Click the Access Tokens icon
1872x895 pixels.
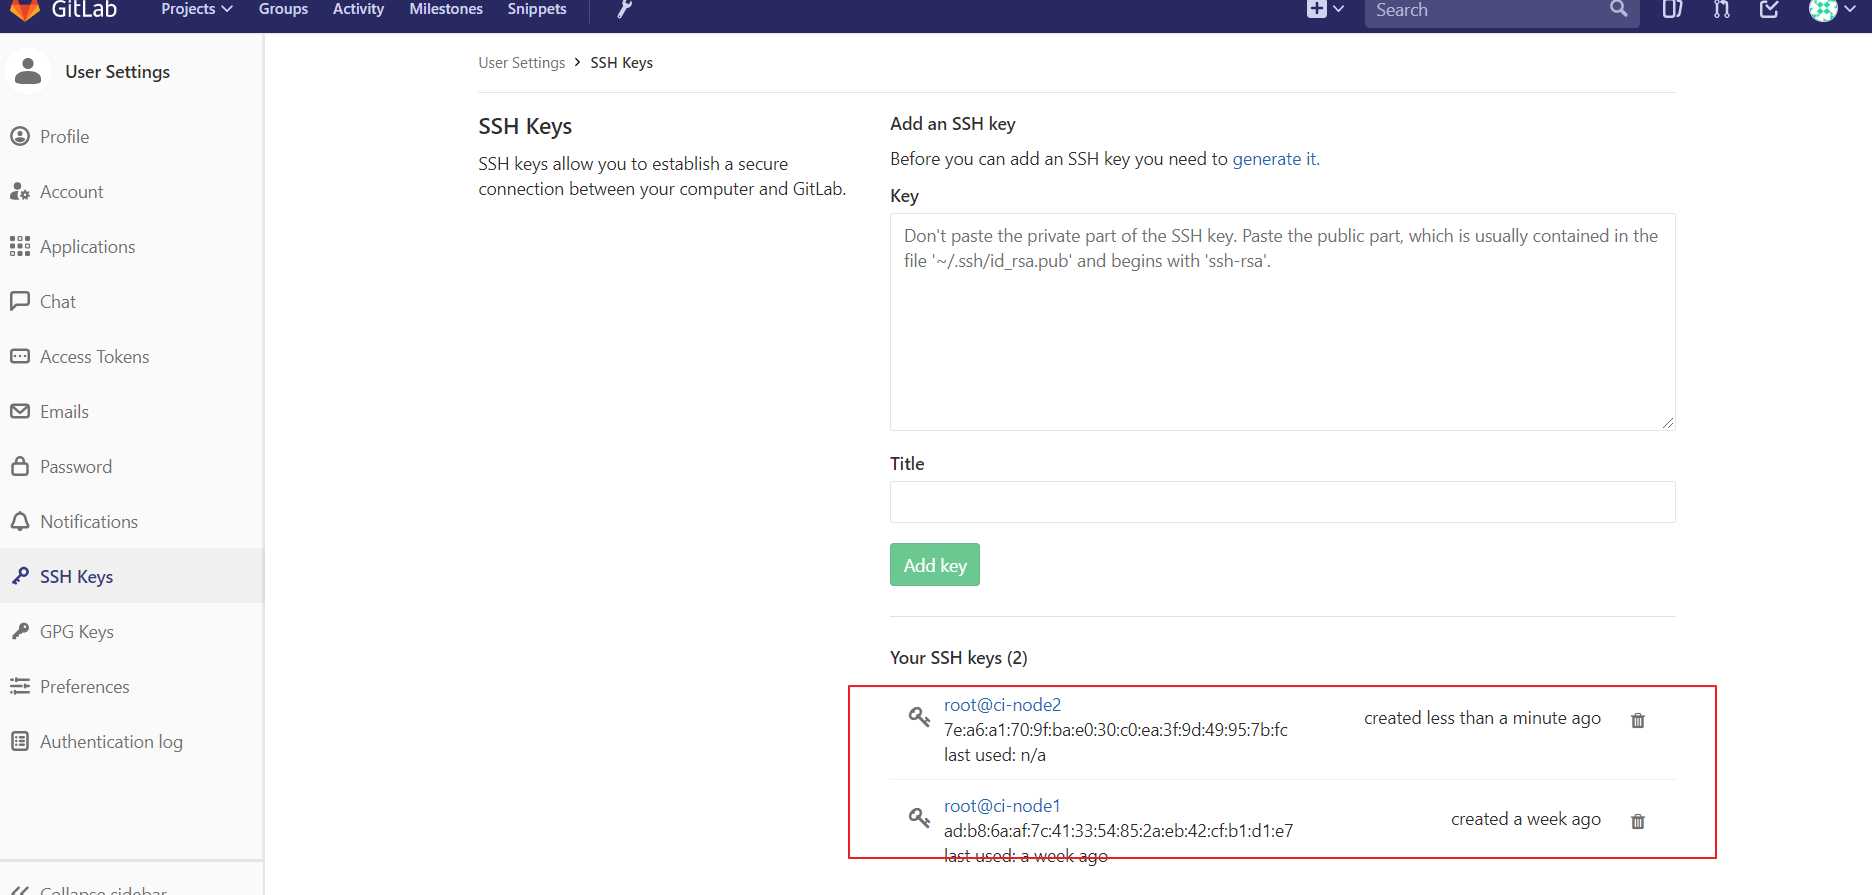click(20, 356)
